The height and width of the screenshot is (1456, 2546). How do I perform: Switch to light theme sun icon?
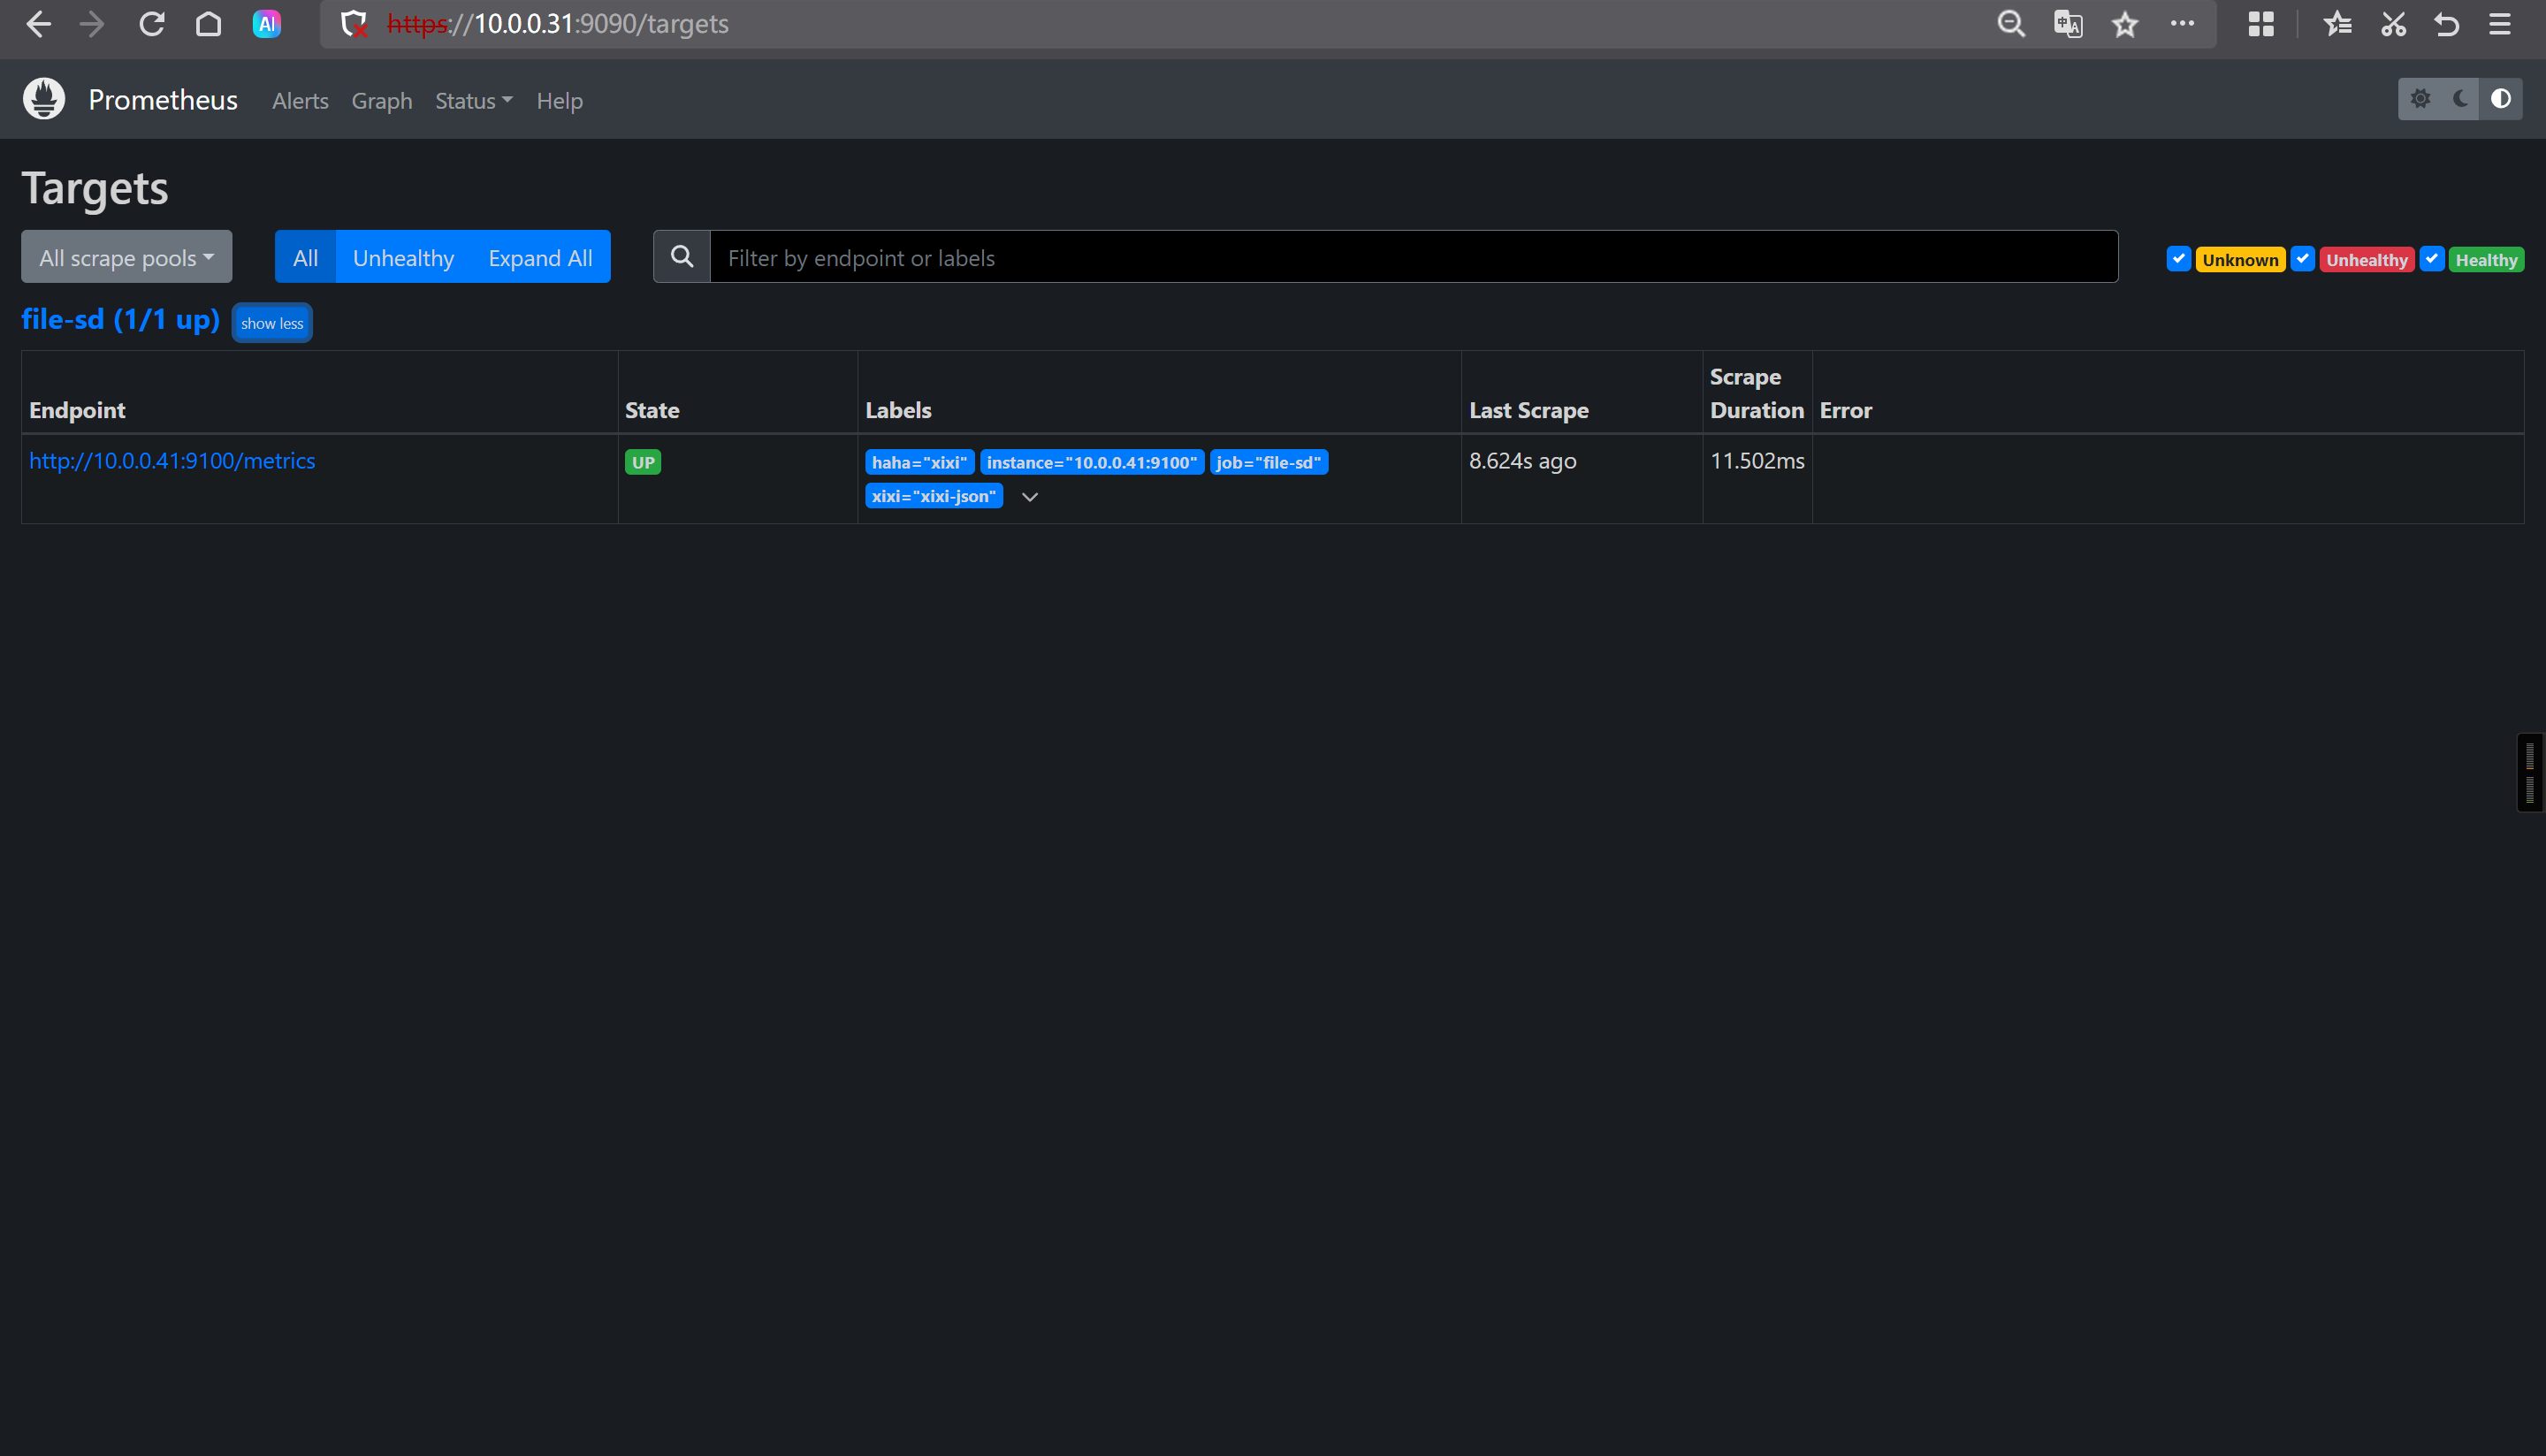pos(2420,99)
